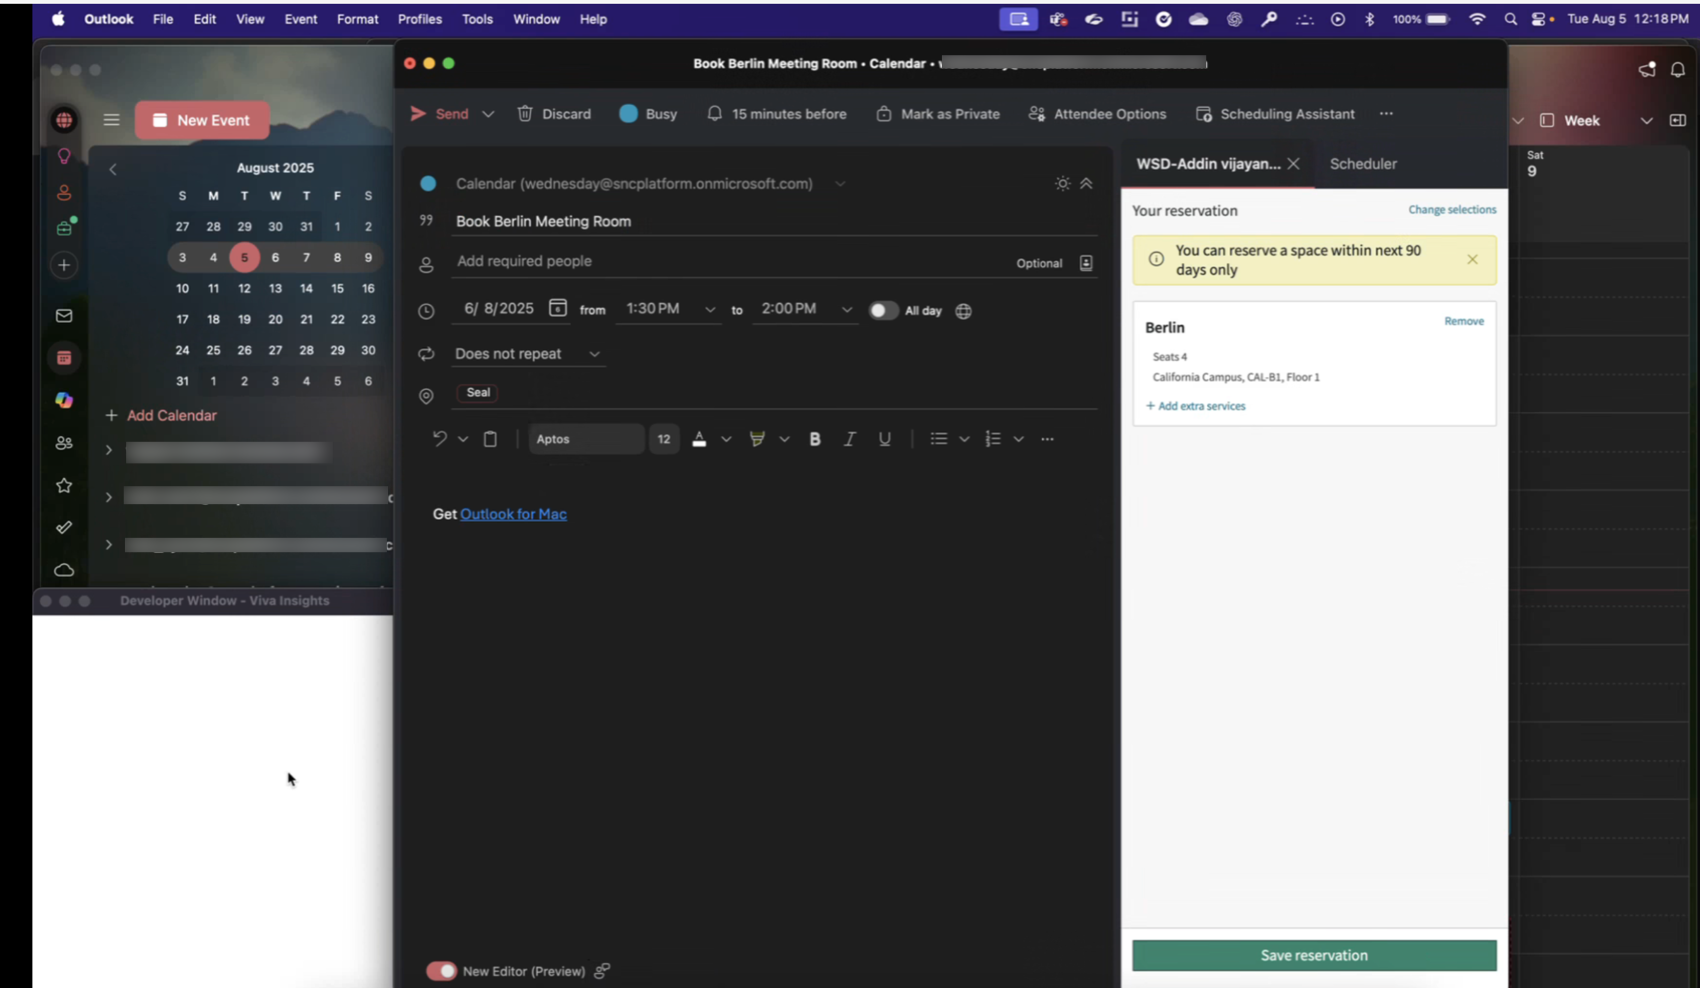
Task: Discard the event draft
Action: pos(554,114)
